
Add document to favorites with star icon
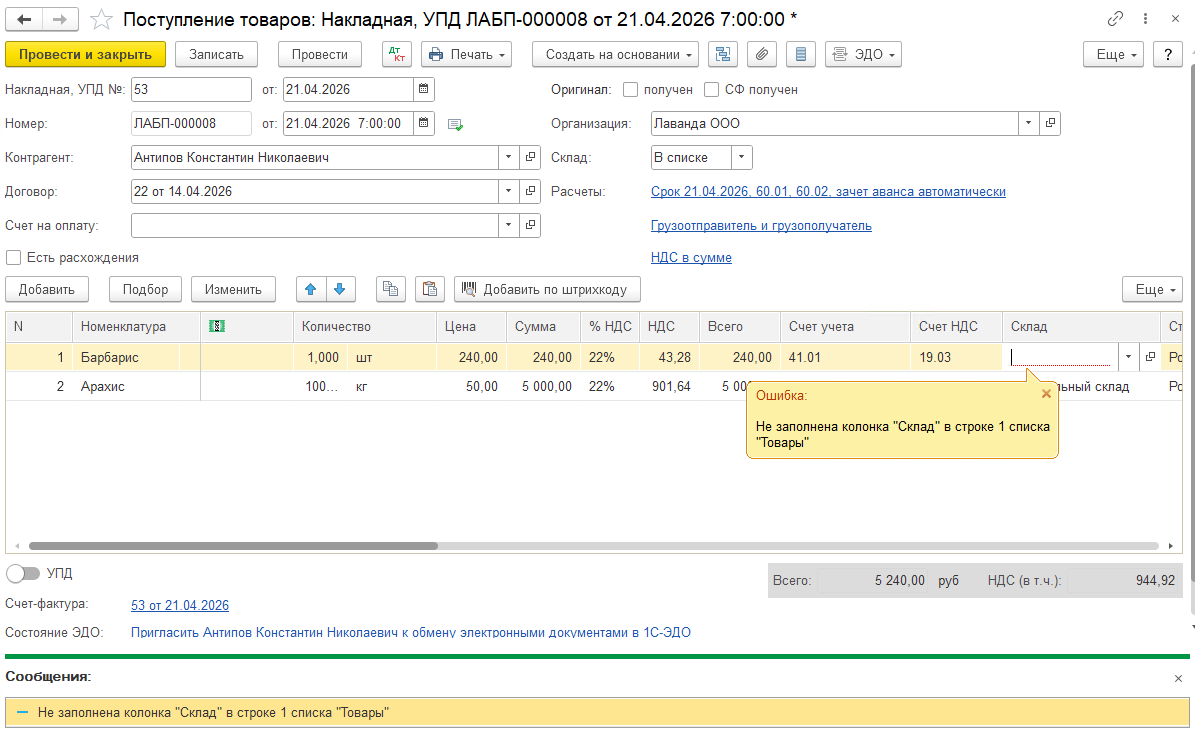tap(101, 20)
